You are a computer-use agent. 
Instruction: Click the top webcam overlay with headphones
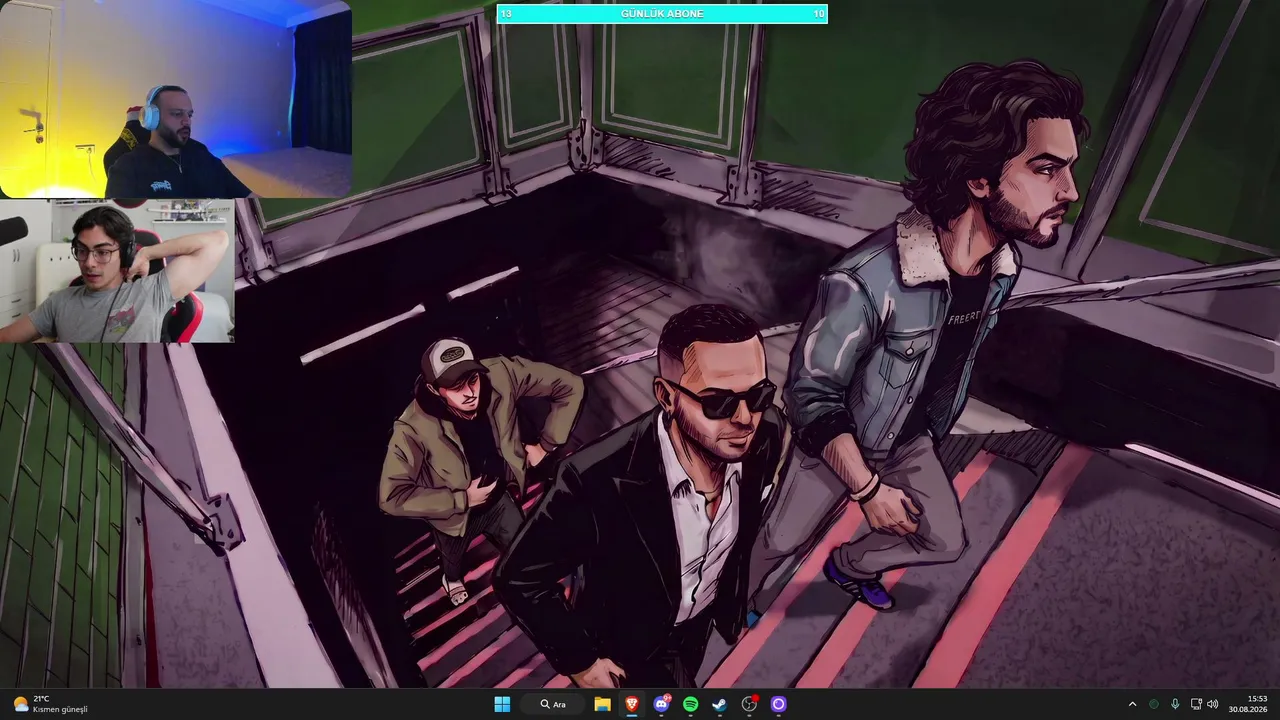[176, 99]
